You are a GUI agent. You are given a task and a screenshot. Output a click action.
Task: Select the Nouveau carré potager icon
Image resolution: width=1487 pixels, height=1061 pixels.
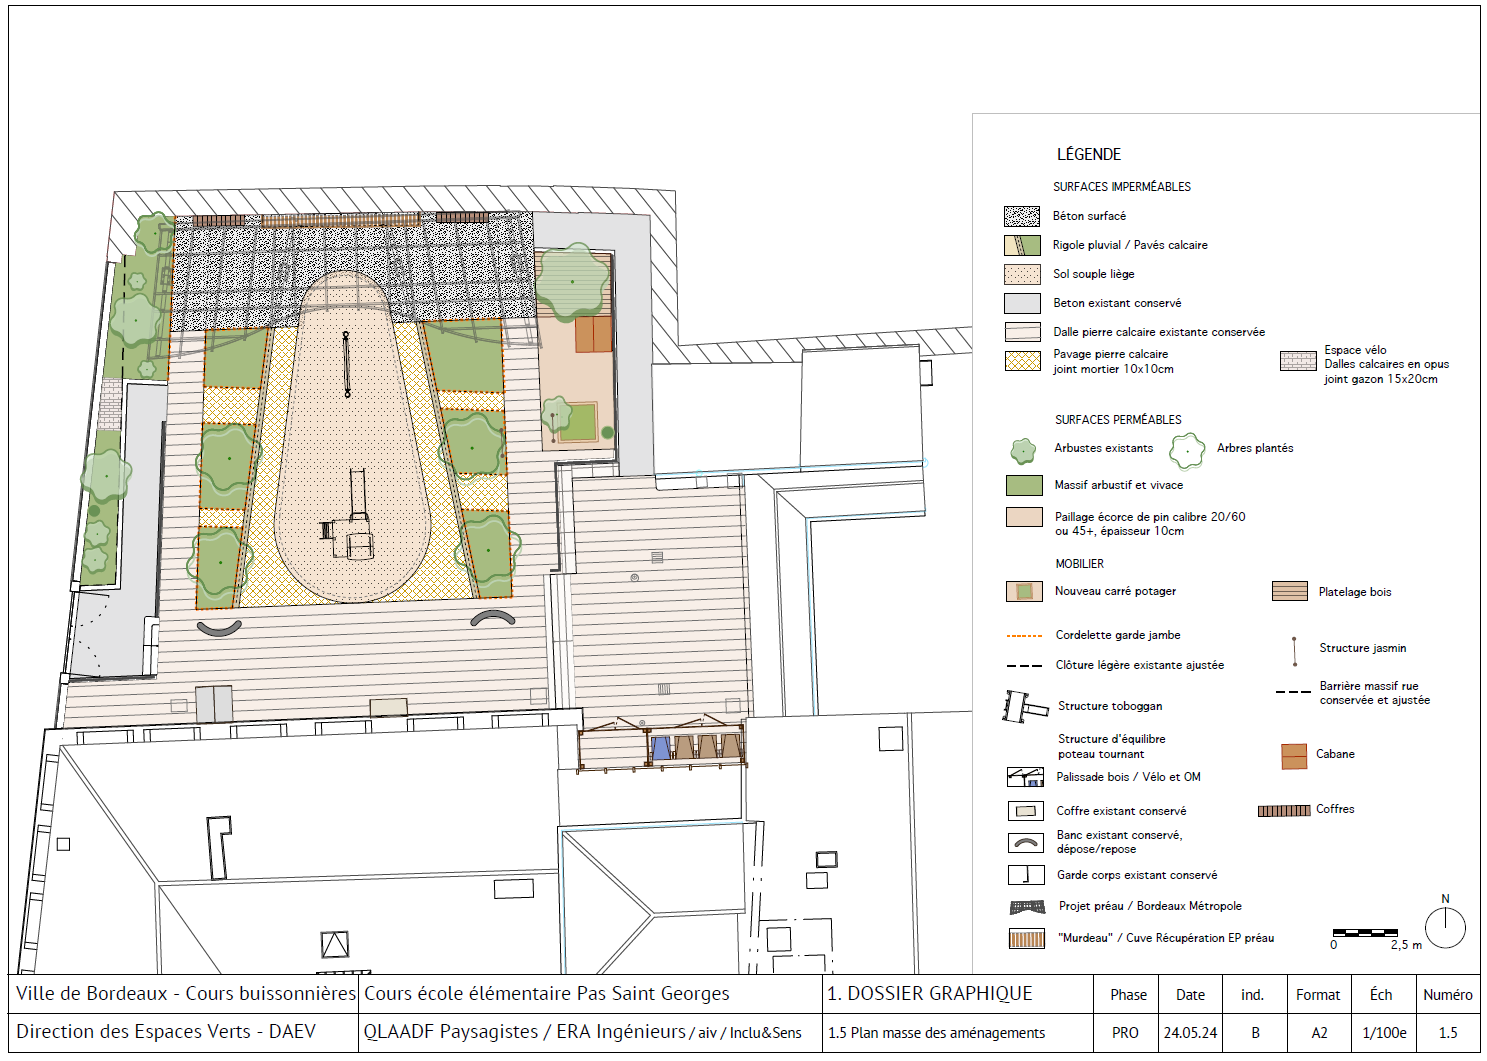[1024, 591]
